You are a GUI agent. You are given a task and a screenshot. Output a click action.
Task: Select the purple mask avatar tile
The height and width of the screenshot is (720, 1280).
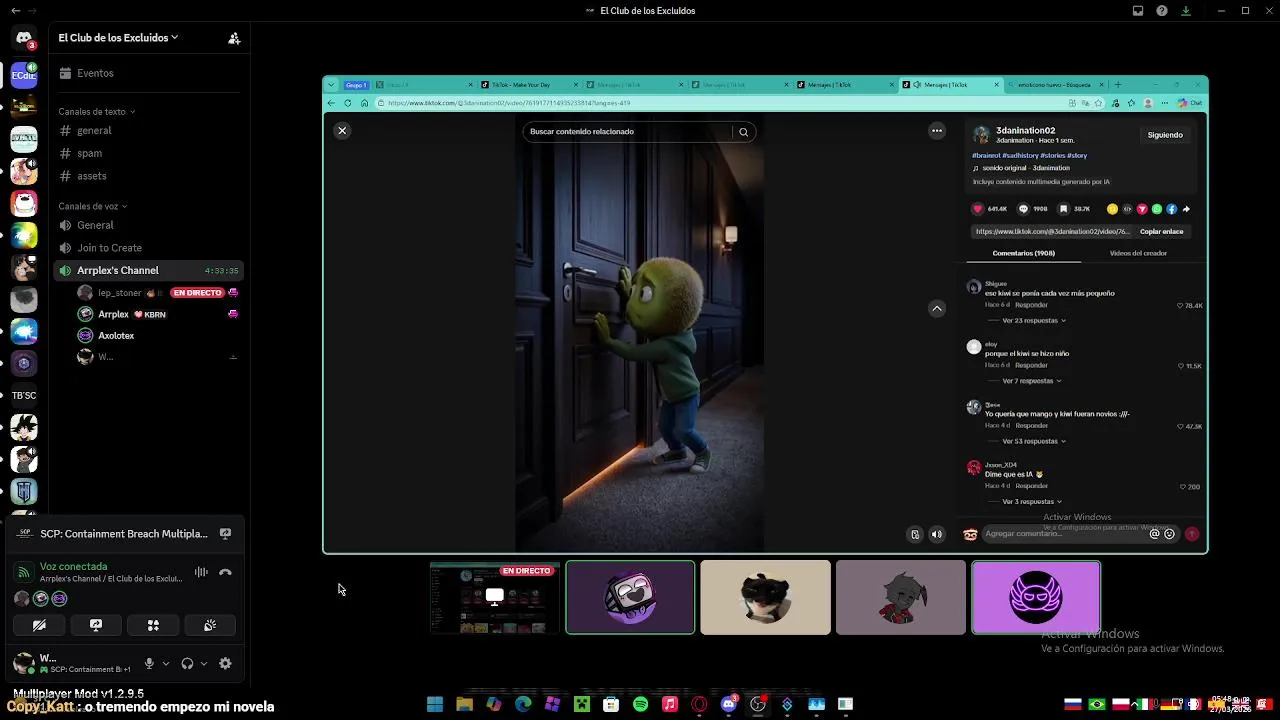pyautogui.click(x=1035, y=598)
